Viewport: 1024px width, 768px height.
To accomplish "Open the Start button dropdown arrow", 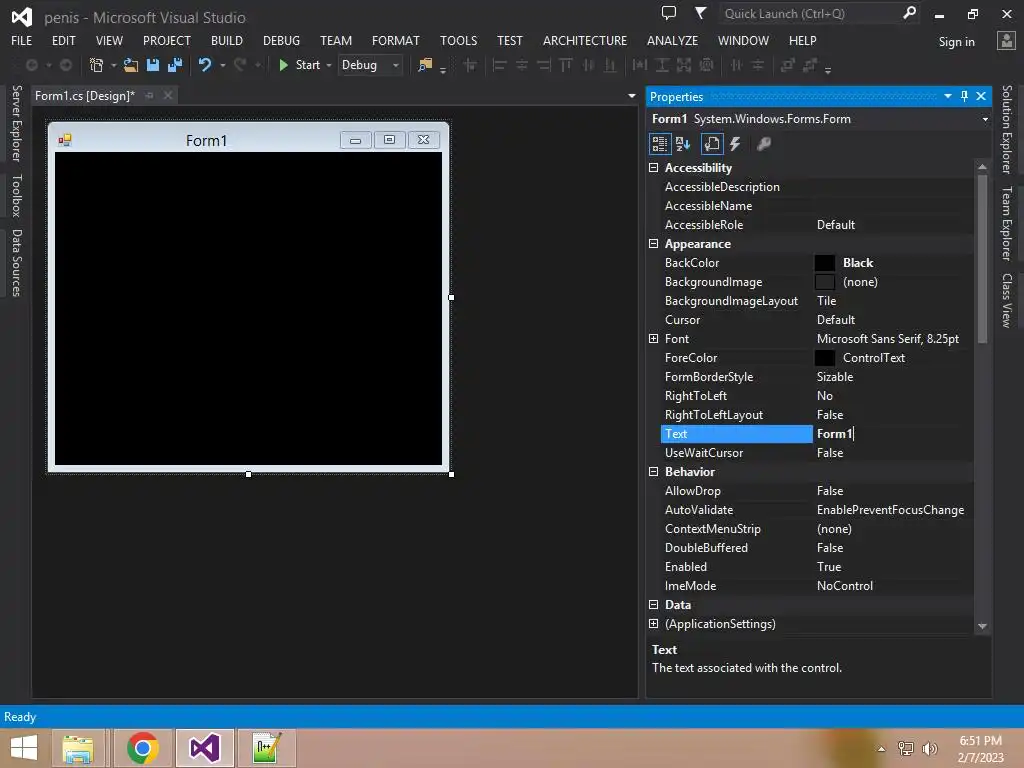I will click(329, 65).
